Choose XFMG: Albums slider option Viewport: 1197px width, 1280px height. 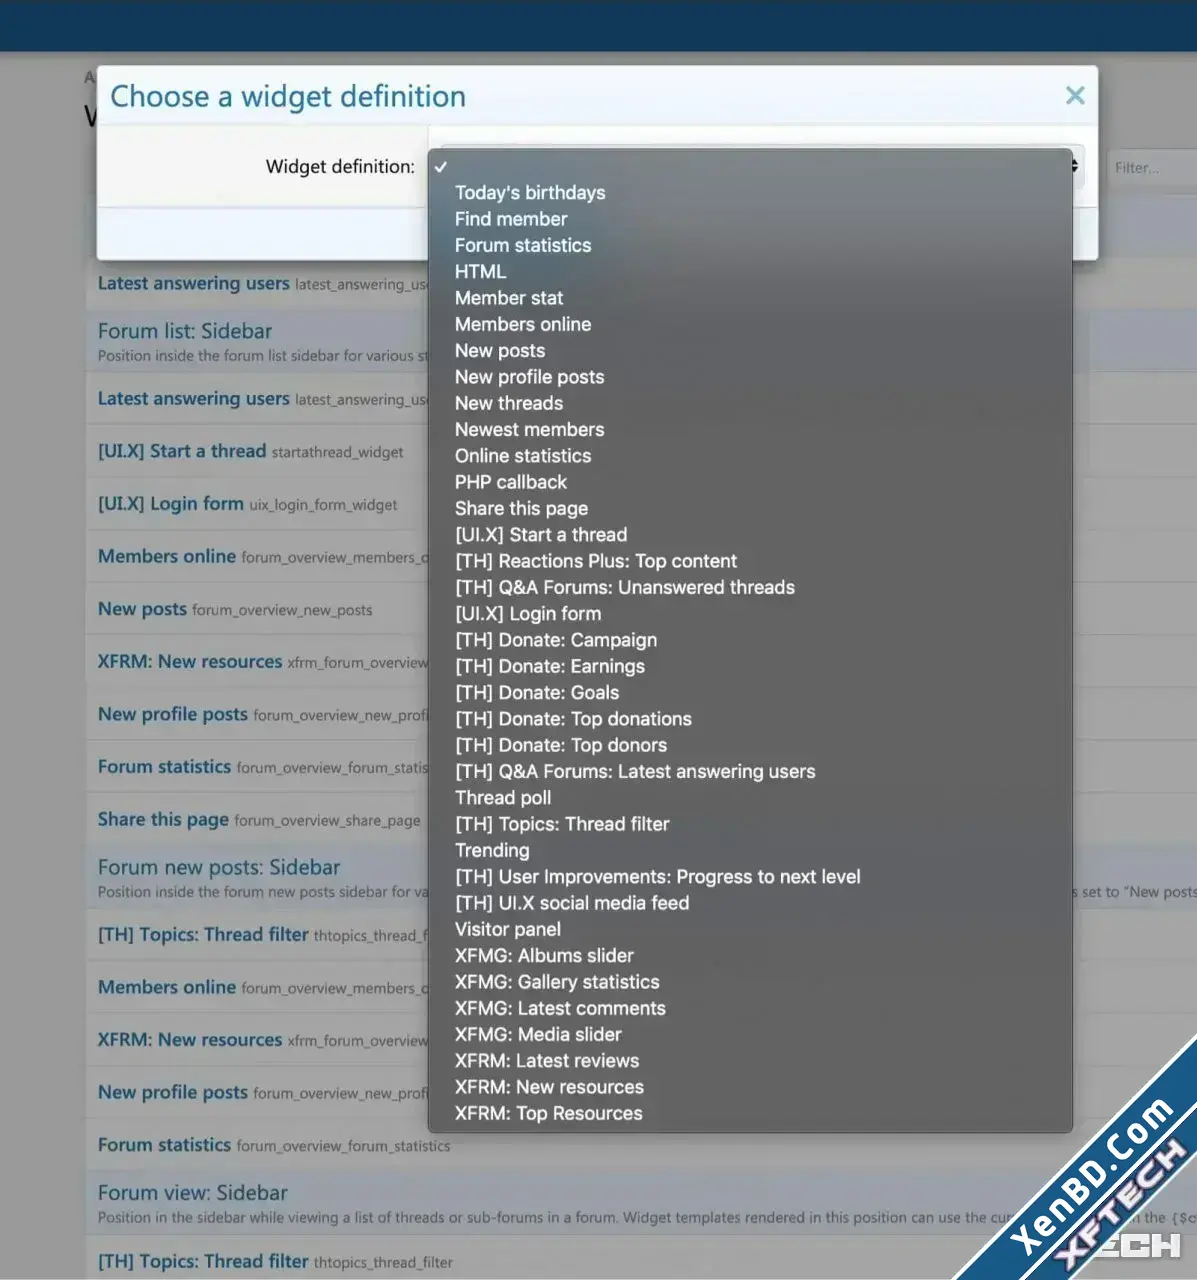point(750,956)
